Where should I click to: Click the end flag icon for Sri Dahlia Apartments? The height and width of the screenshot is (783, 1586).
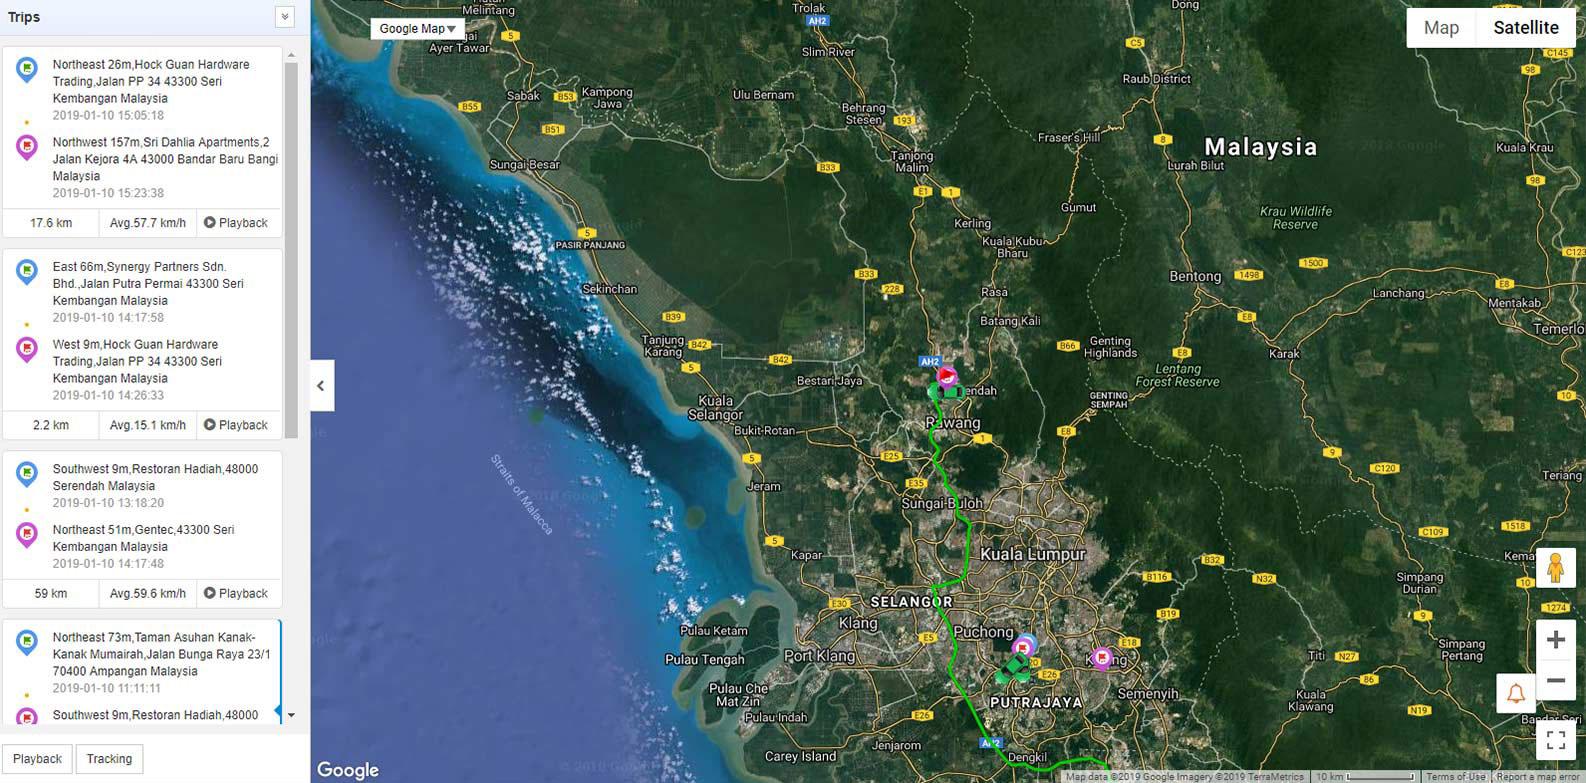(x=27, y=147)
